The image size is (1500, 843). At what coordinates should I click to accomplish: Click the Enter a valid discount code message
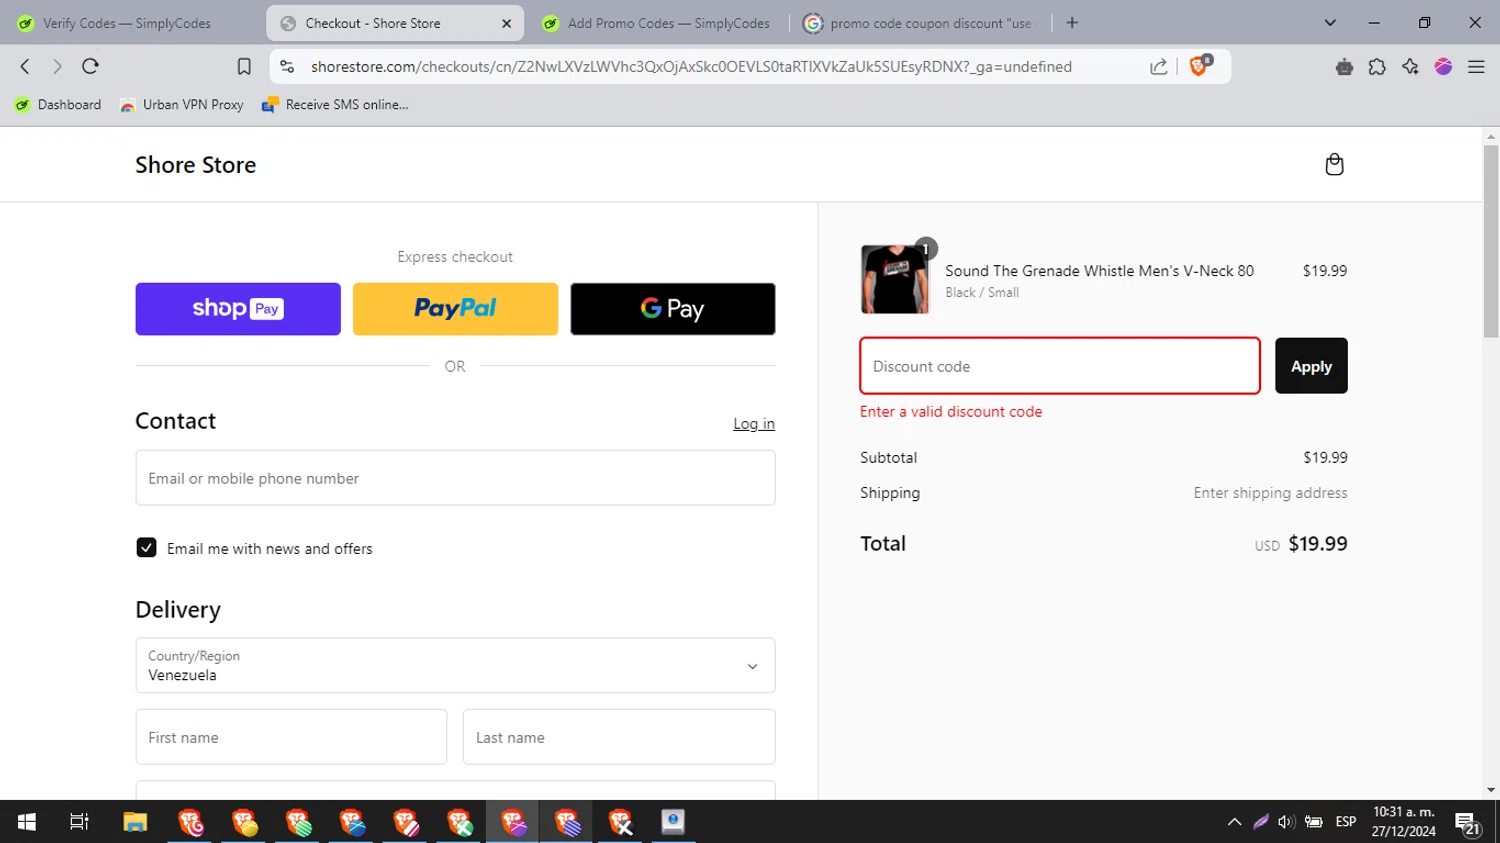tap(951, 411)
